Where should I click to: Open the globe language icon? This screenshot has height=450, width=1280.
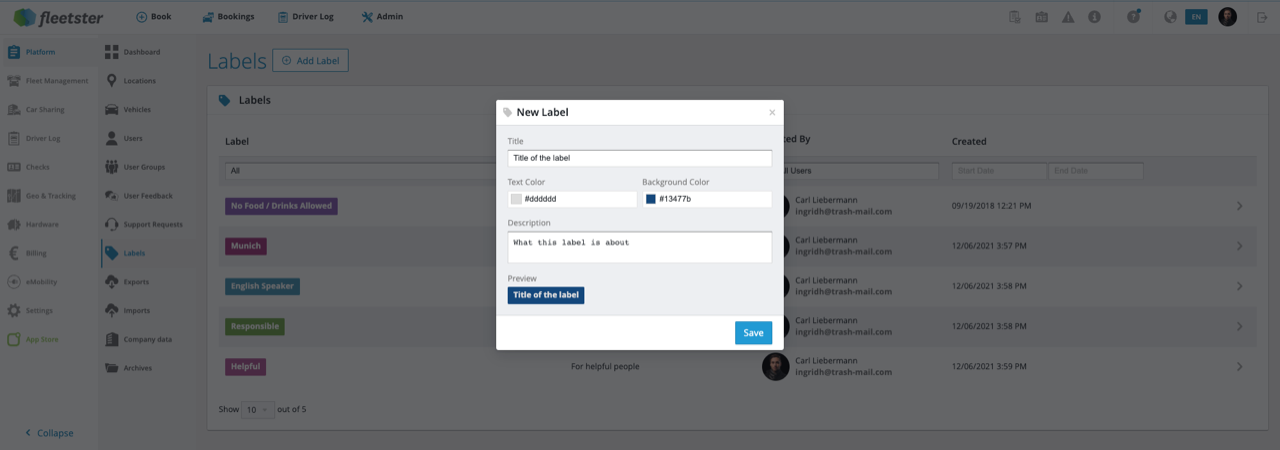pyautogui.click(x=1170, y=17)
